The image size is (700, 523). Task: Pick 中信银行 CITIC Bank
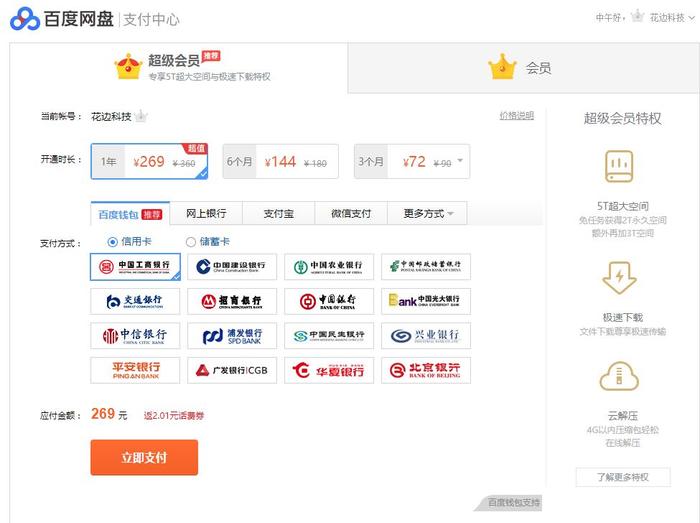(x=135, y=336)
